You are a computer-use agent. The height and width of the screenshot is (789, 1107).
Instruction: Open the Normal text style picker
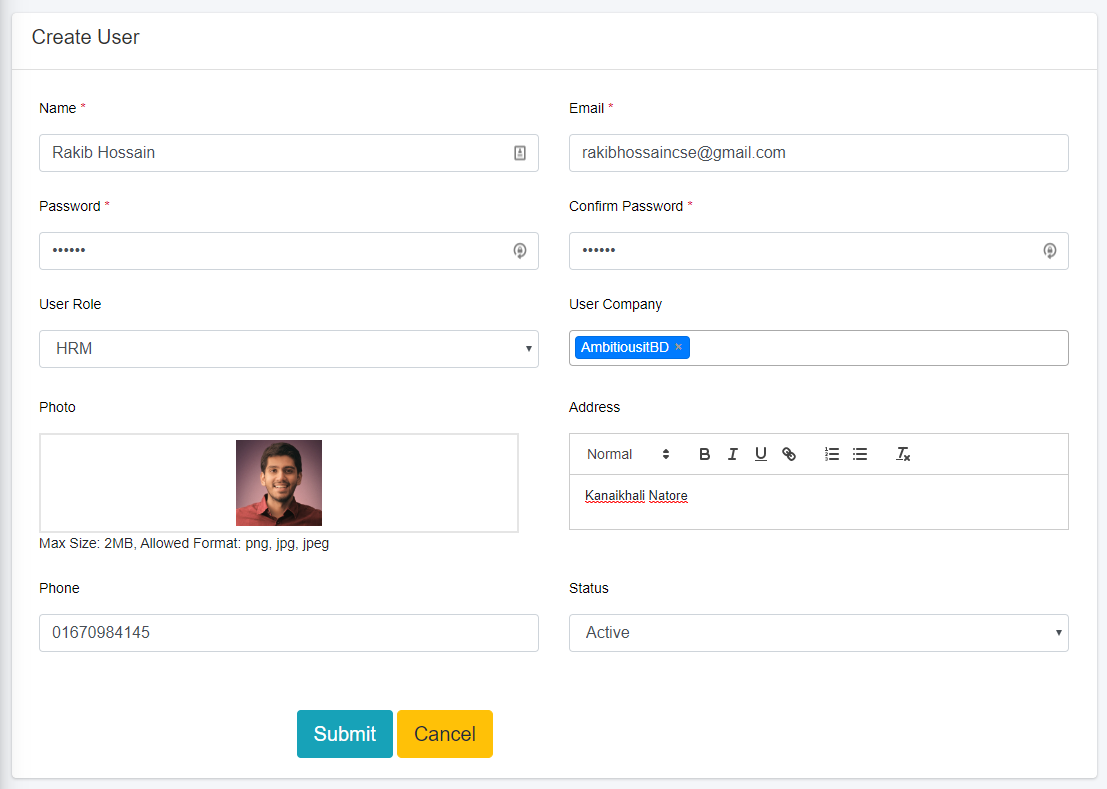(x=627, y=454)
